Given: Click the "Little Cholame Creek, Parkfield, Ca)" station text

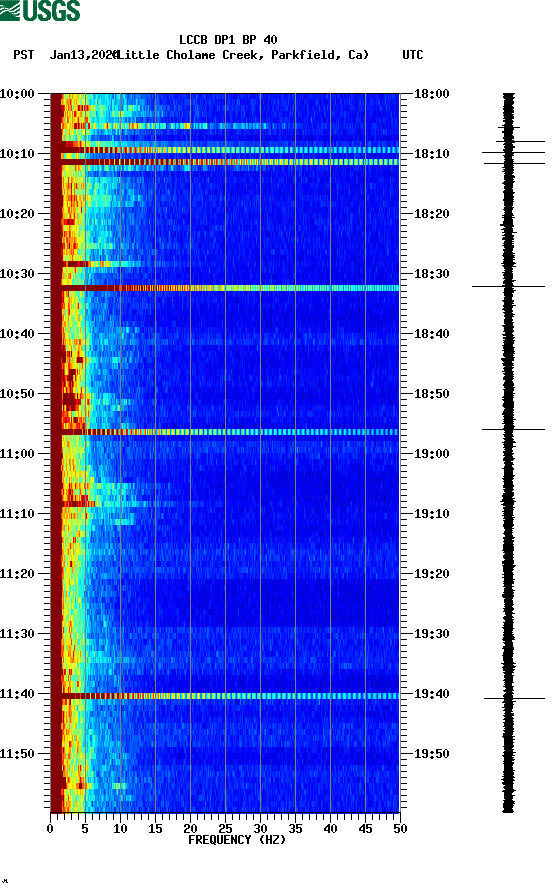Looking at the screenshot, I should click(x=242, y=55).
